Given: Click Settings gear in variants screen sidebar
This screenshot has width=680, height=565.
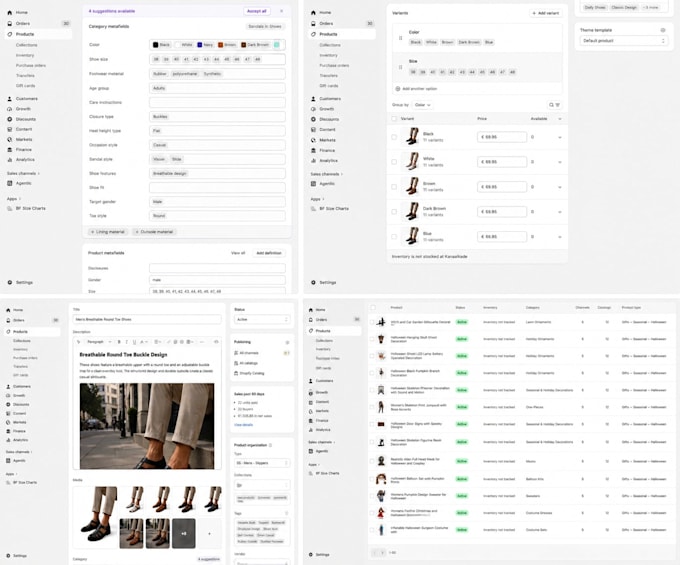Looking at the screenshot, I should 313,282.
